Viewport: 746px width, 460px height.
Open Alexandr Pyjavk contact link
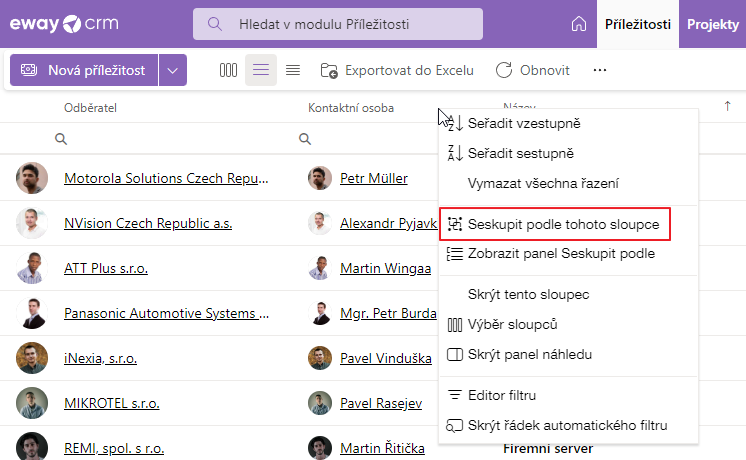[x=389, y=223]
